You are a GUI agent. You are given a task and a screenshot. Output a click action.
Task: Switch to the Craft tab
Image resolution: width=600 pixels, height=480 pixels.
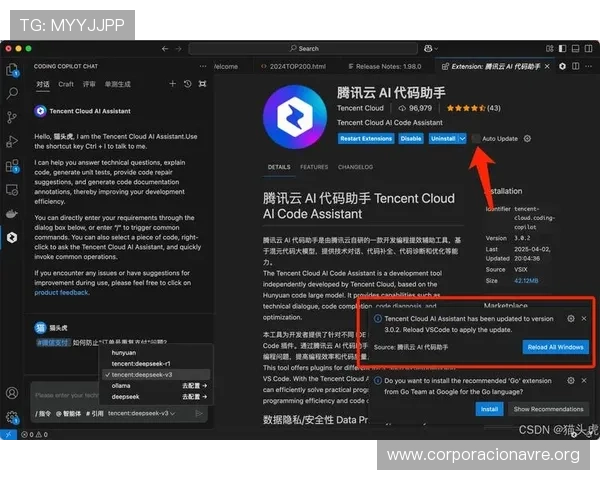tap(66, 84)
